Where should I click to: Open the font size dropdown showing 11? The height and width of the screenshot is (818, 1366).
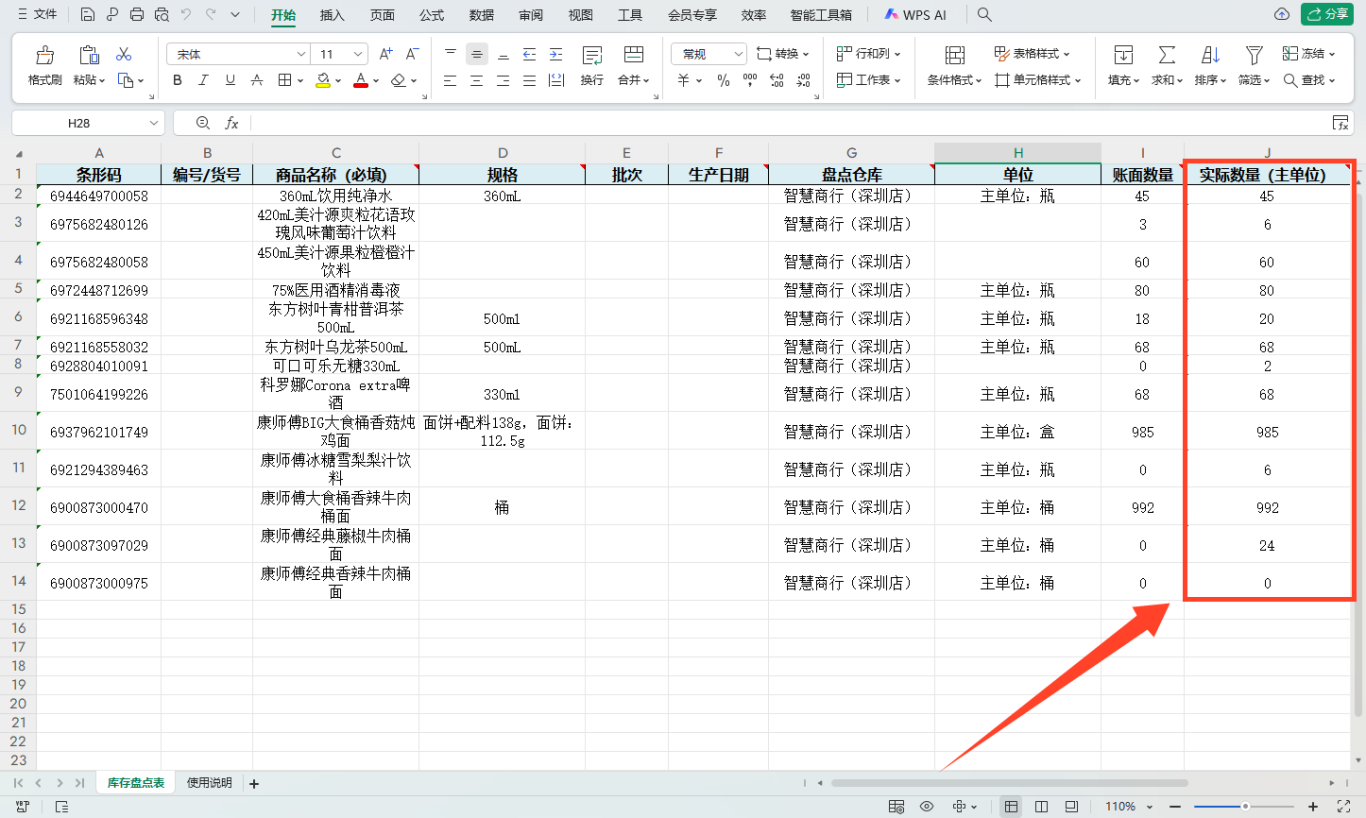click(359, 54)
